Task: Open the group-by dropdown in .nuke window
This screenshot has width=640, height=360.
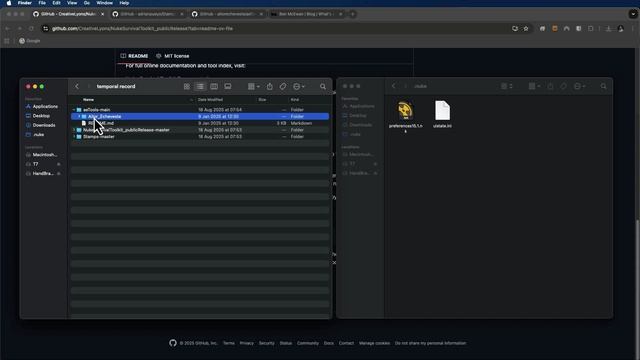Action: click(x=534, y=86)
